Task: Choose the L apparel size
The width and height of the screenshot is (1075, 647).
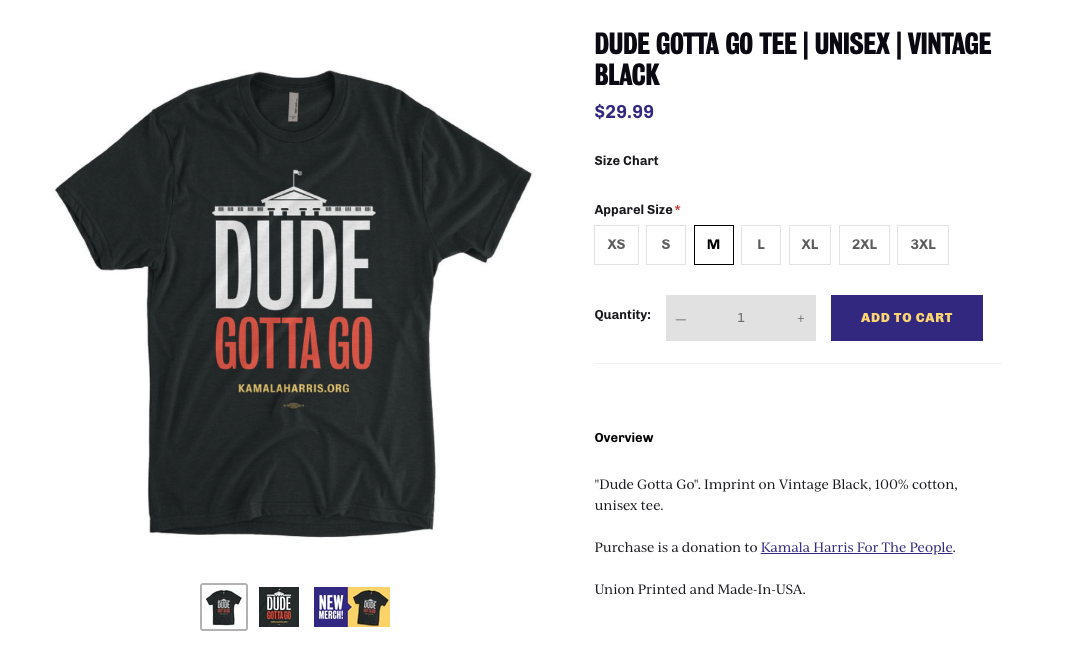Action: (x=760, y=244)
